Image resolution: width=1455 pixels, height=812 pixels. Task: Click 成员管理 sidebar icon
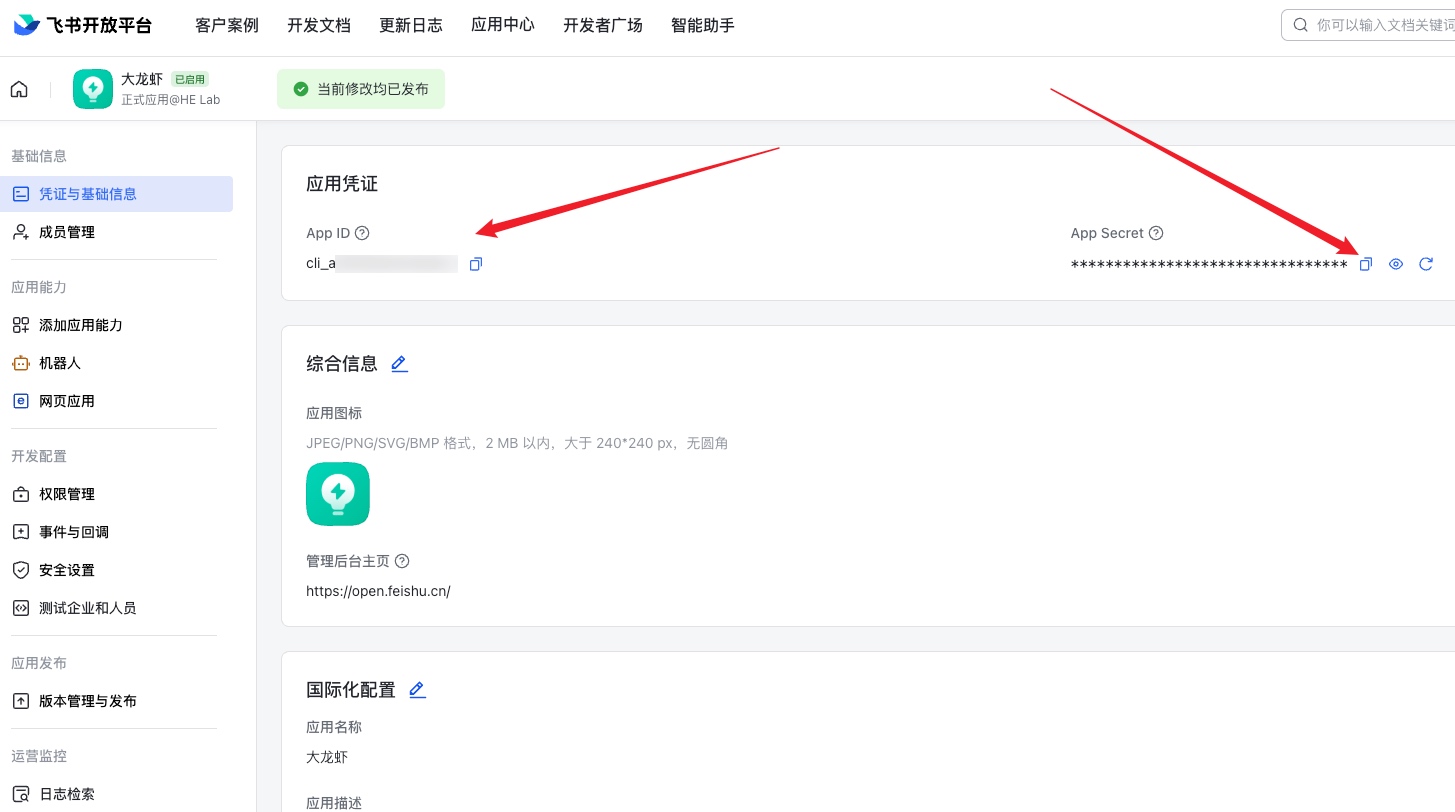[20, 232]
